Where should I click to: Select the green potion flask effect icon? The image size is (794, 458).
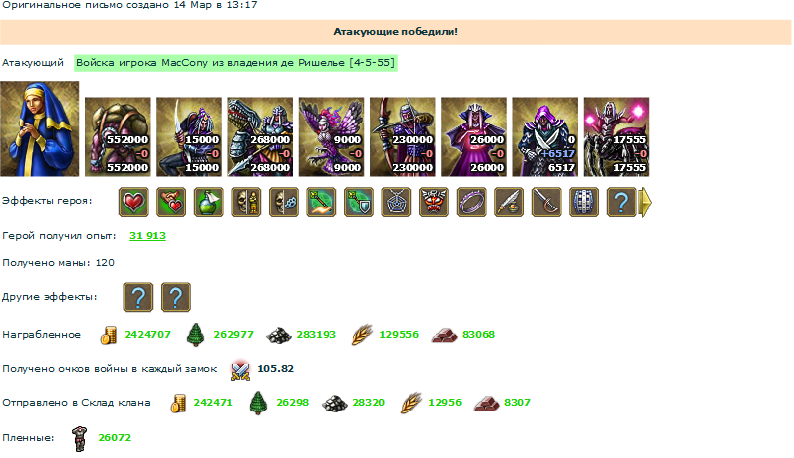pos(209,202)
